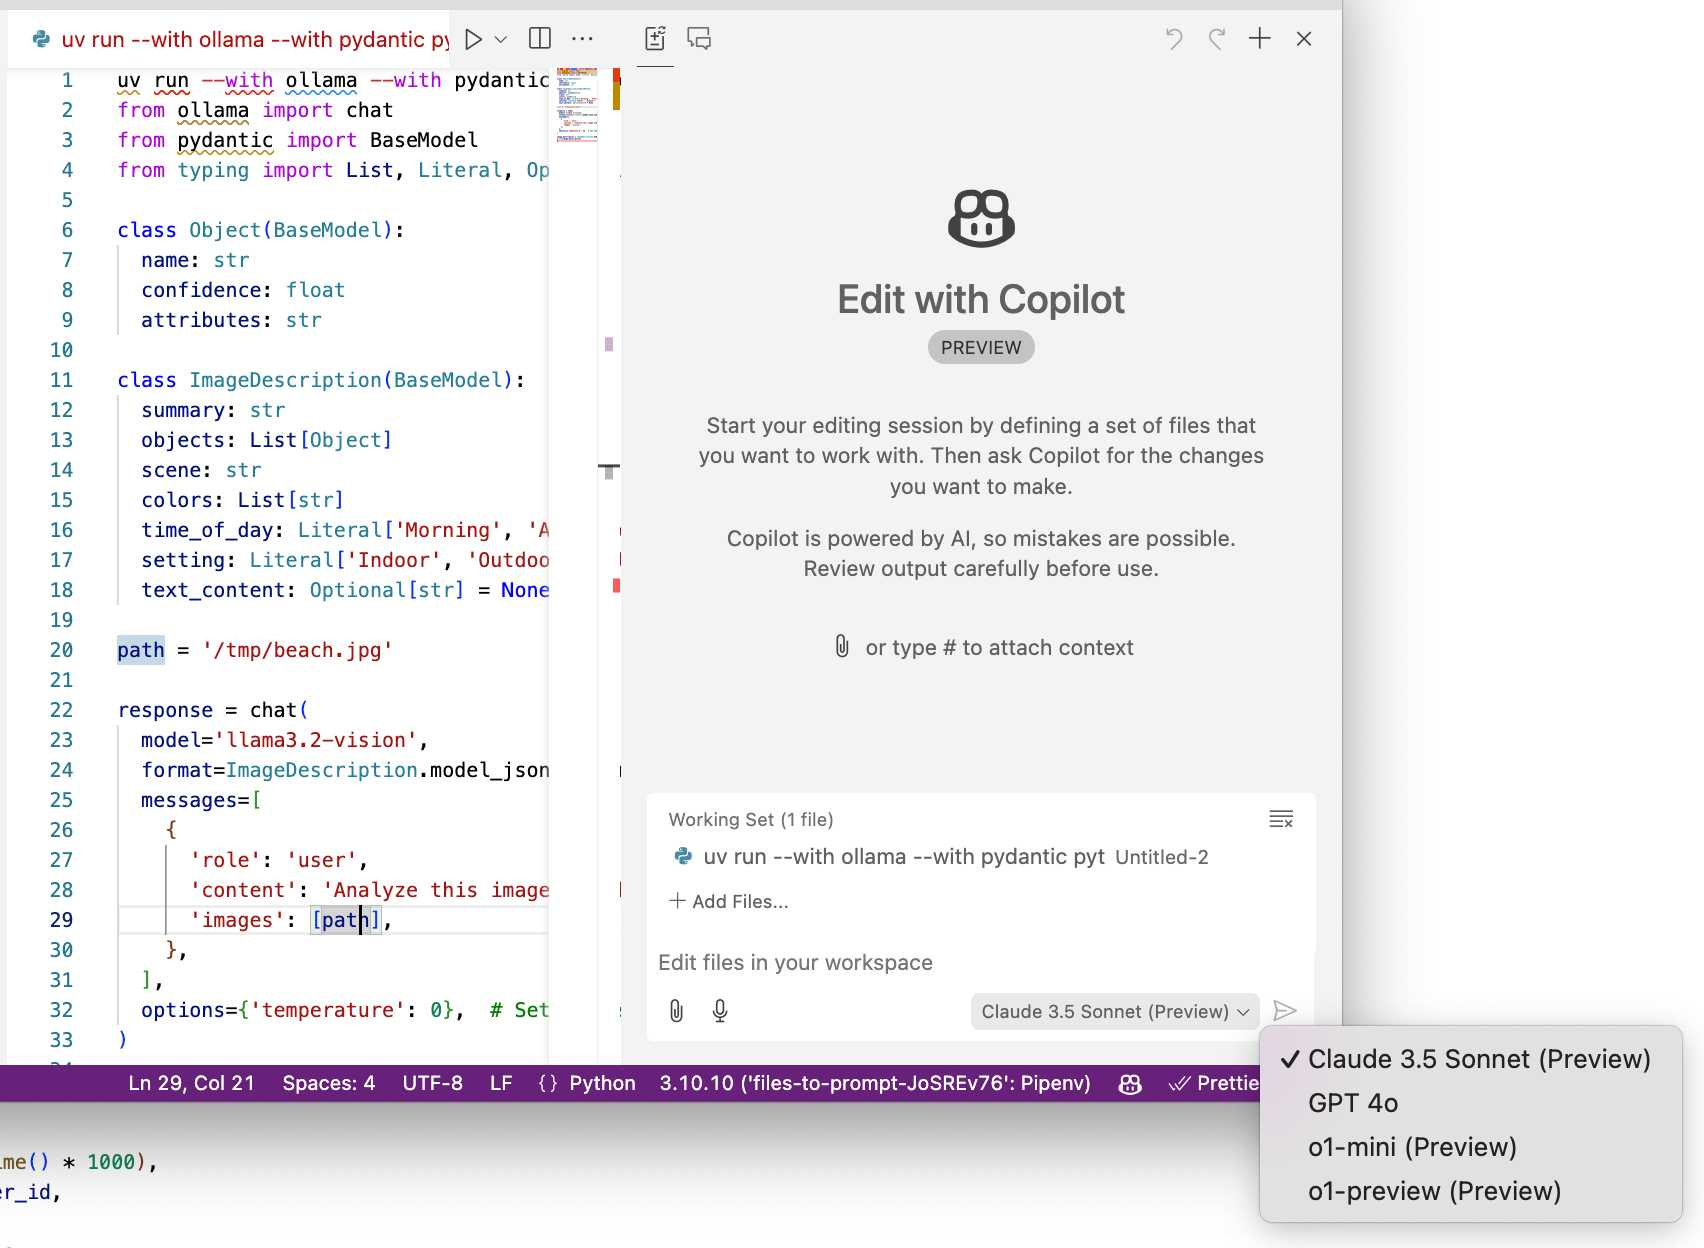Choose o1-mini (Preview) model
The height and width of the screenshot is (1248, 1704).
pos(1470,1147)
